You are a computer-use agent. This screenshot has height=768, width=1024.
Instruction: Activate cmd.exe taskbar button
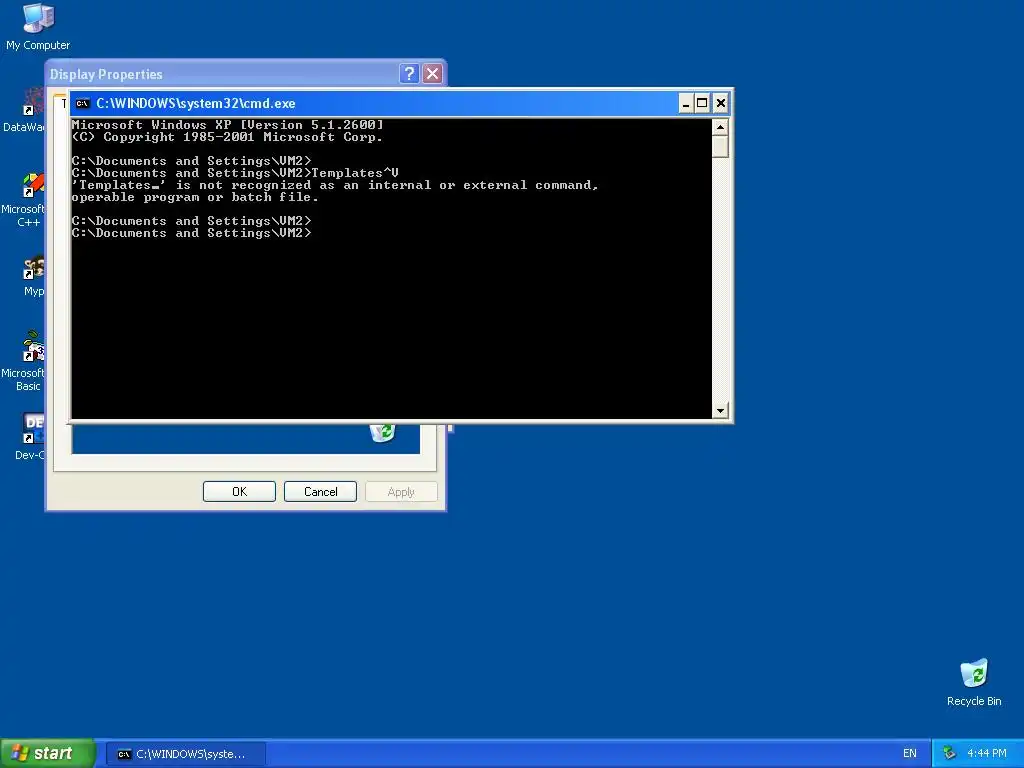coord(185,754)
